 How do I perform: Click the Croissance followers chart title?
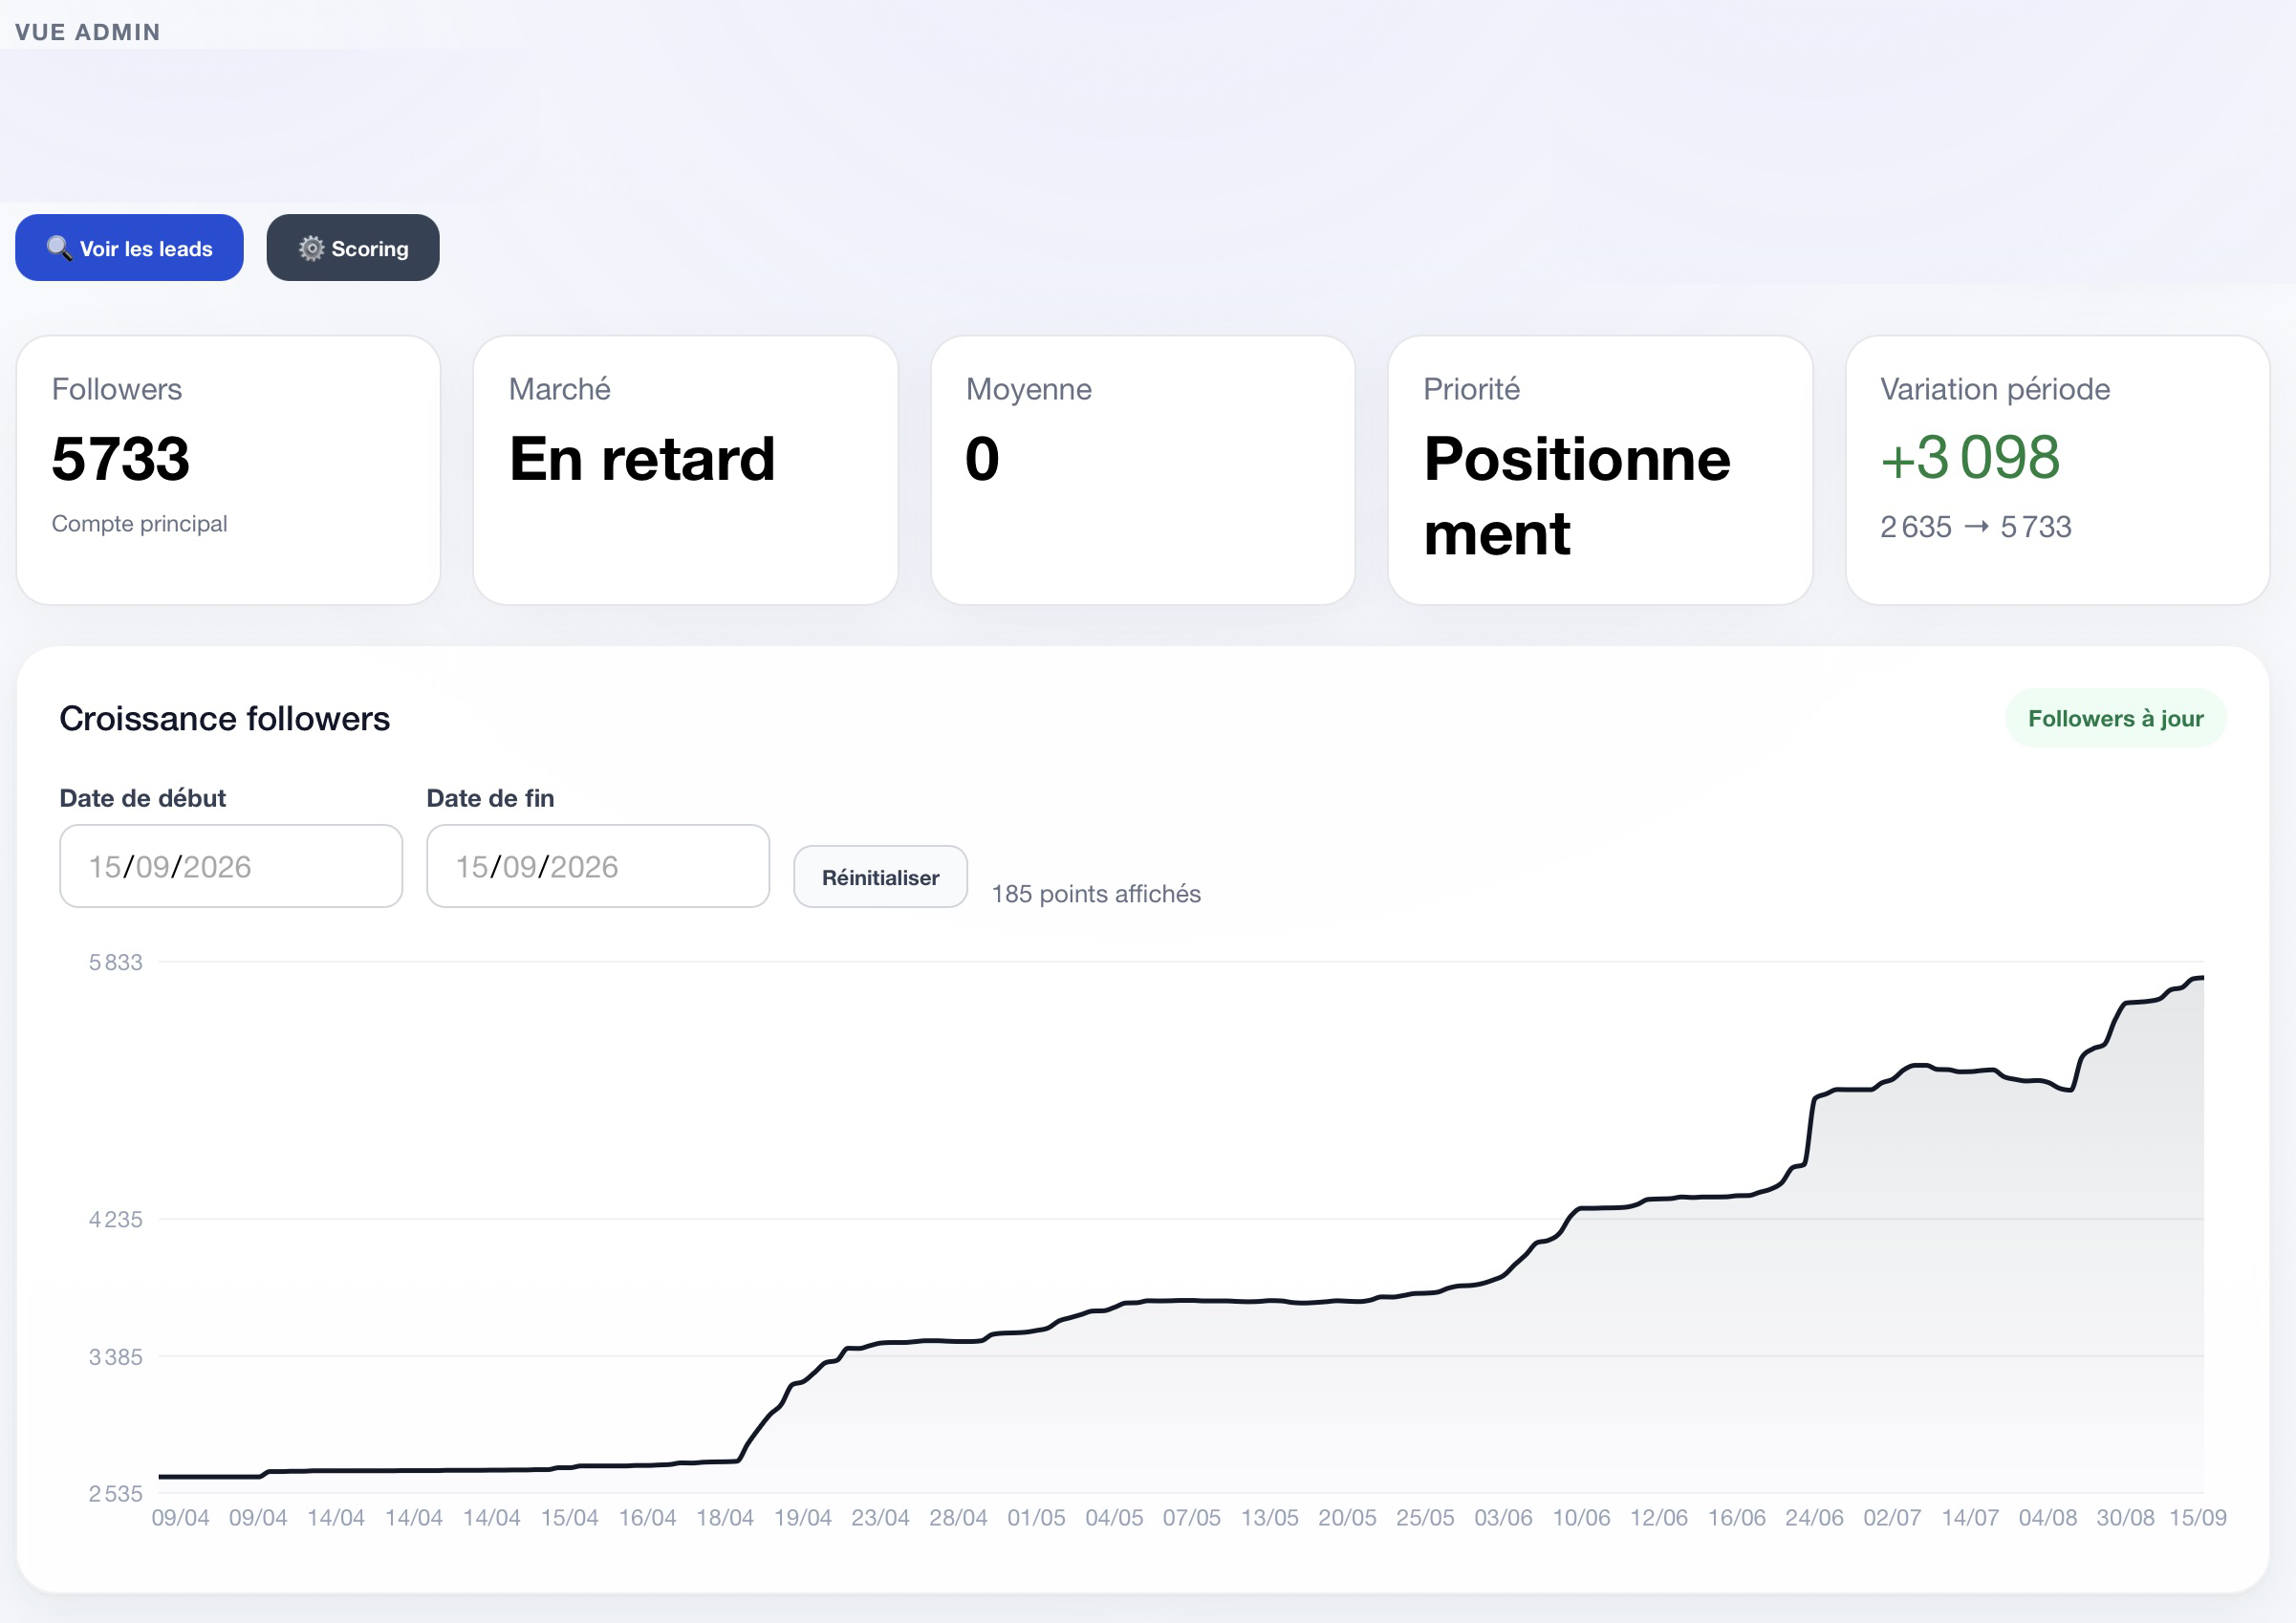(225, 719)
